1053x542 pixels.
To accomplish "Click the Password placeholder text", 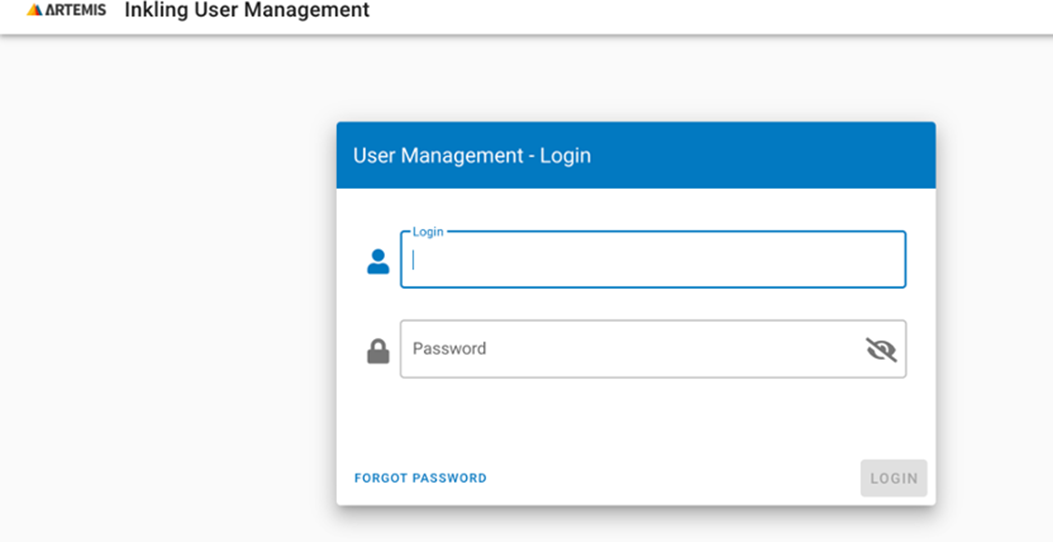I will [x=449, y=349].
